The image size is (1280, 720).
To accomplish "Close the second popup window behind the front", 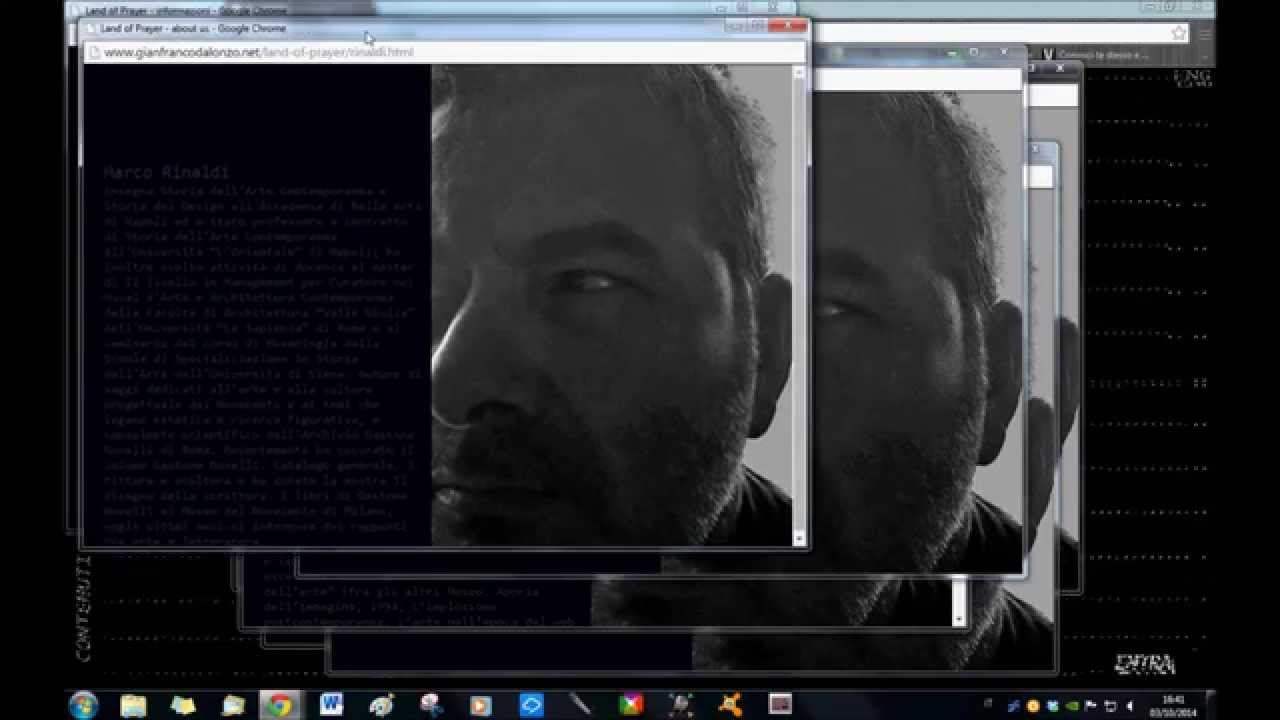I will pyautogui.click(x=1003, y=52).
